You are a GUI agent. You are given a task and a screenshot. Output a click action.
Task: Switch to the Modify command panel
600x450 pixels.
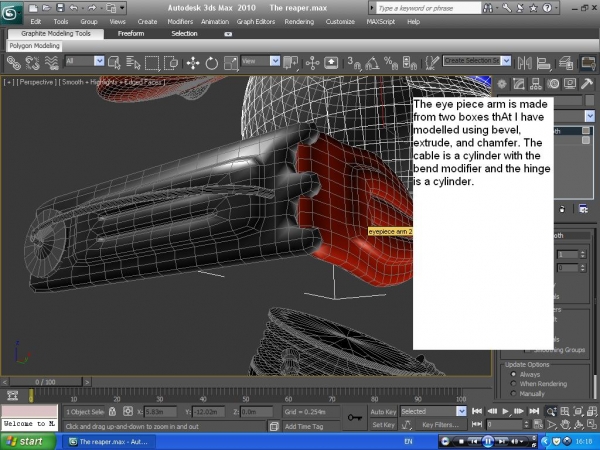point(518,84)
